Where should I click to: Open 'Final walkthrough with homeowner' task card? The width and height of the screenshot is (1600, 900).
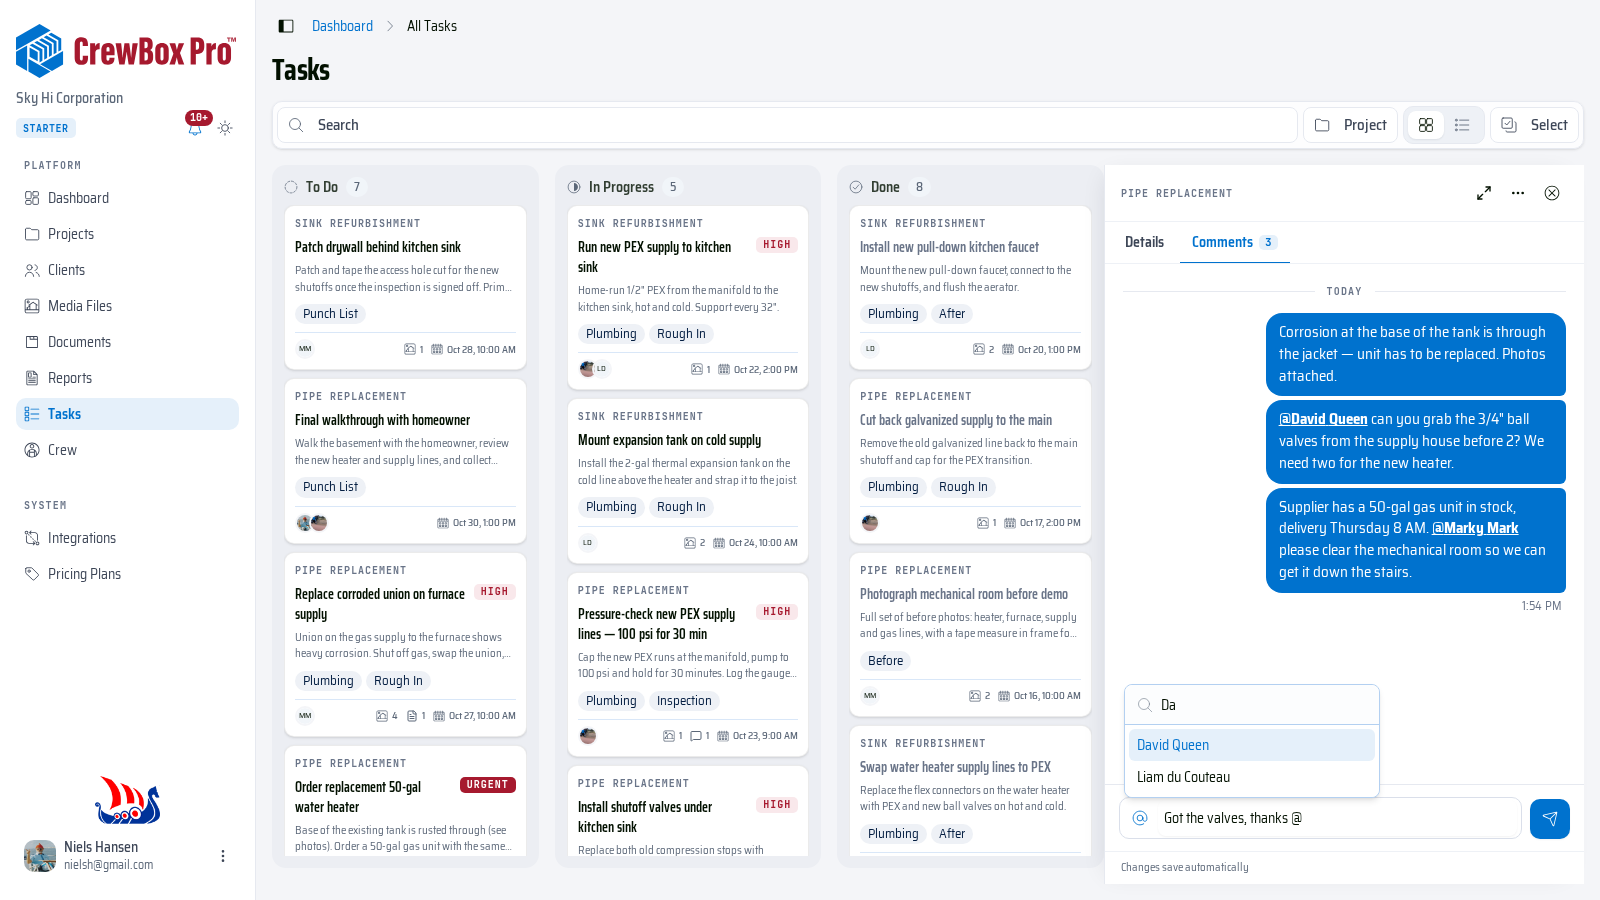pyautogui.click(x=405, y=461)
